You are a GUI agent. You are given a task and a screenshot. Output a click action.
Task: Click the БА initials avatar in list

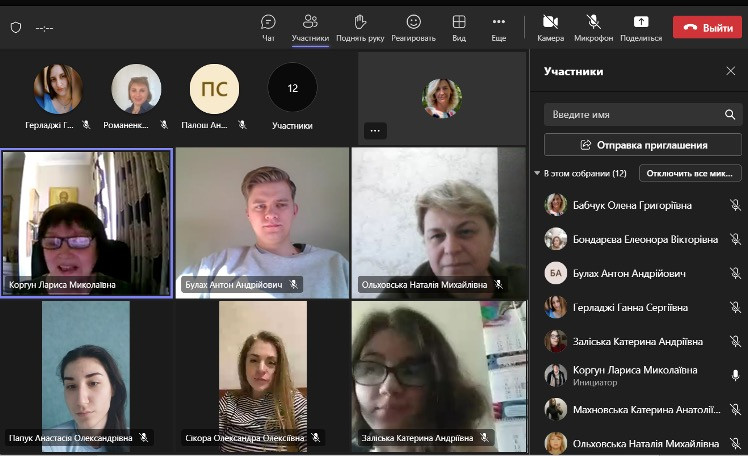(556, 273)
